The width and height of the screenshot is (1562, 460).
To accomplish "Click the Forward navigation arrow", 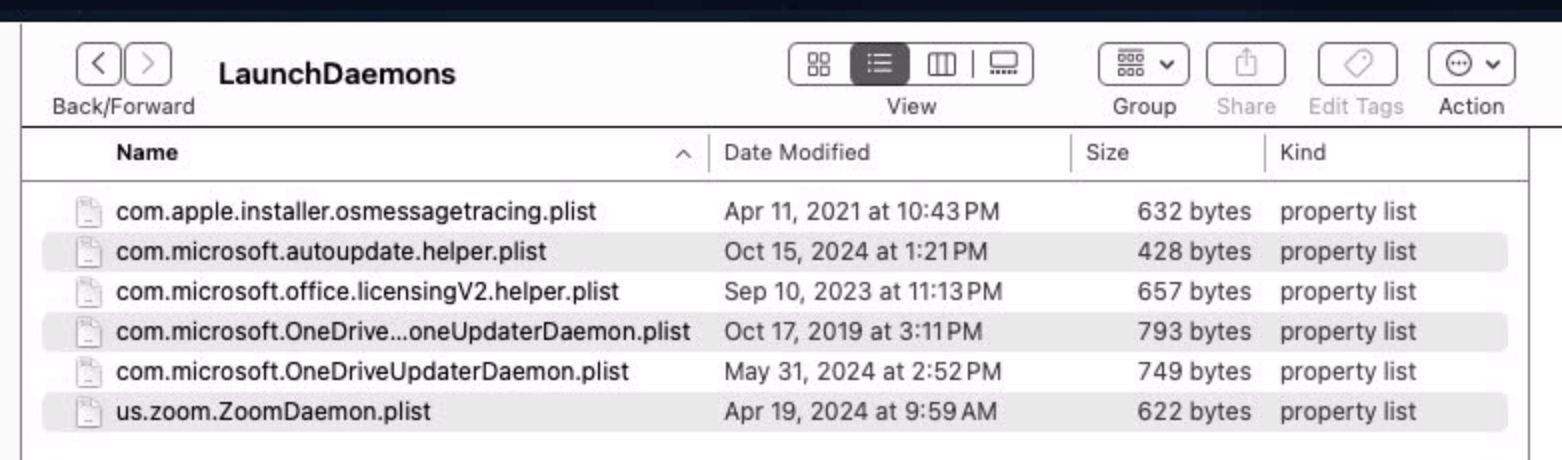I will [147, 66].
